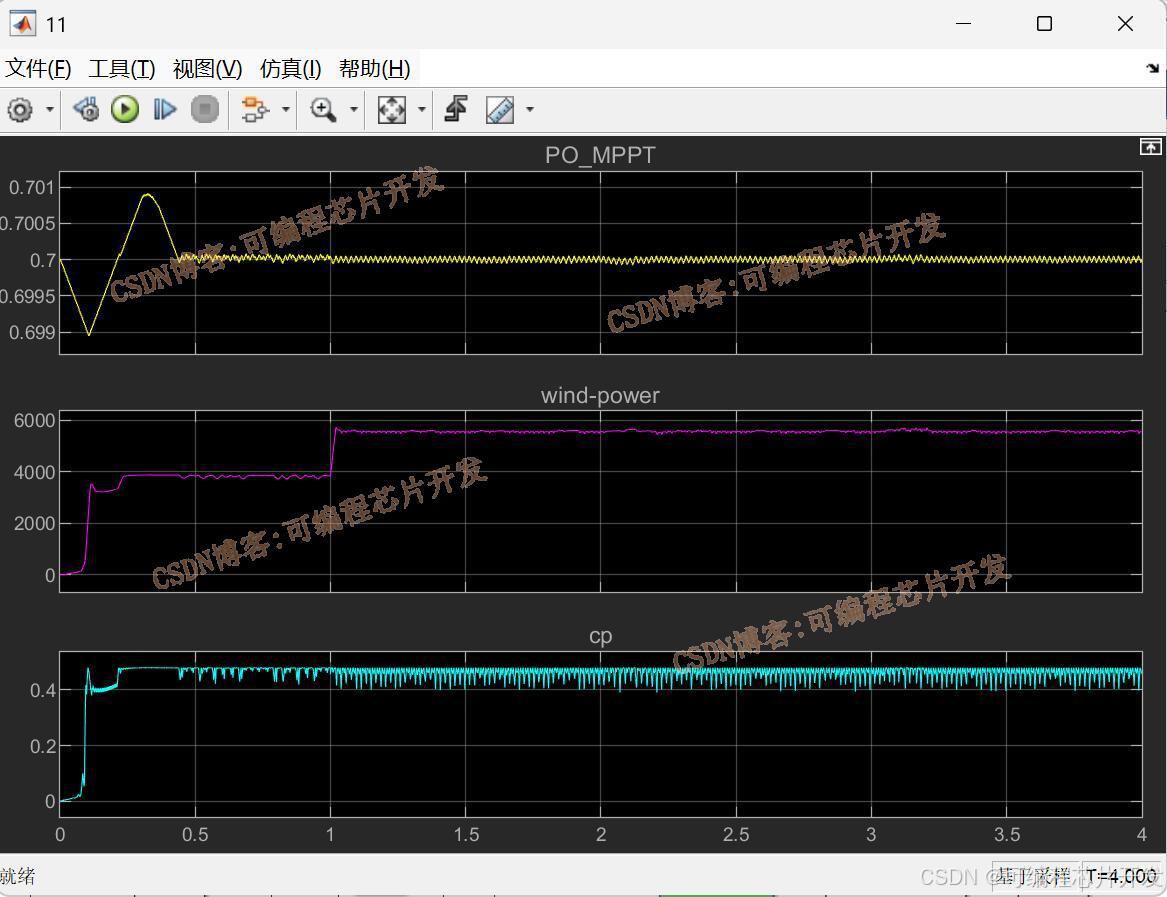
Task: Click the magenta step rise in wind-power plot
Action: [x=333, y=451]
